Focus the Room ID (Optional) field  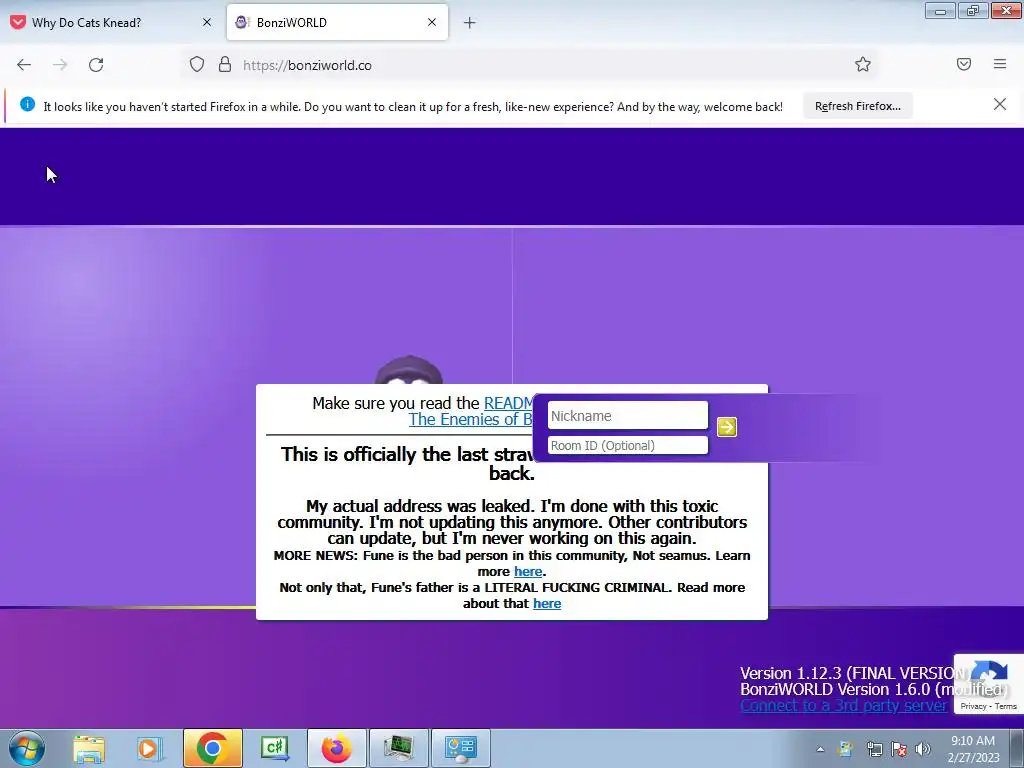click(628, 445)
